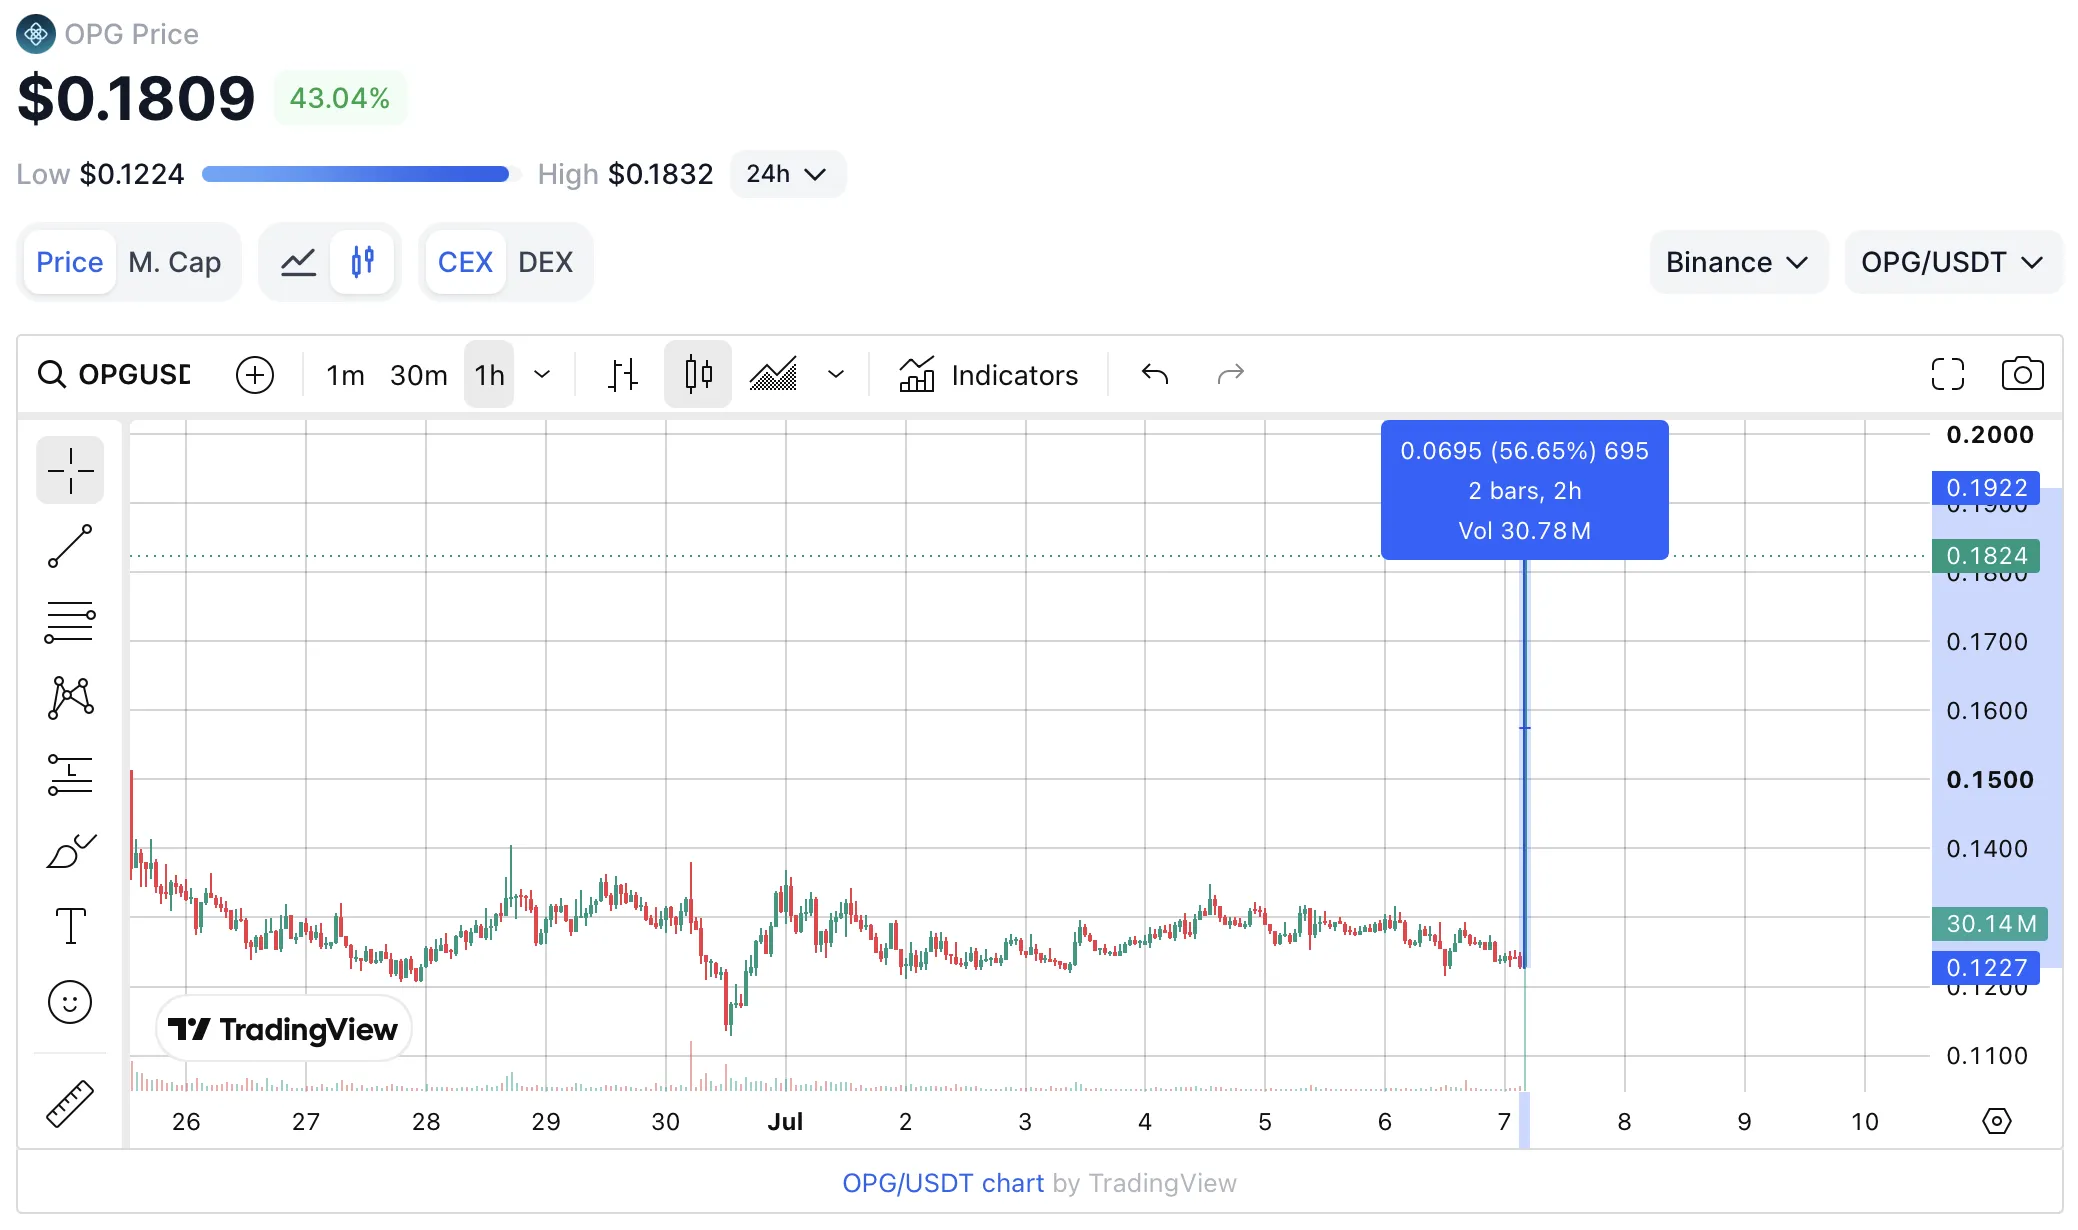Open the emoji icons tool
This screenshot has width=2078, height=1230.
tap(70, 1002)
